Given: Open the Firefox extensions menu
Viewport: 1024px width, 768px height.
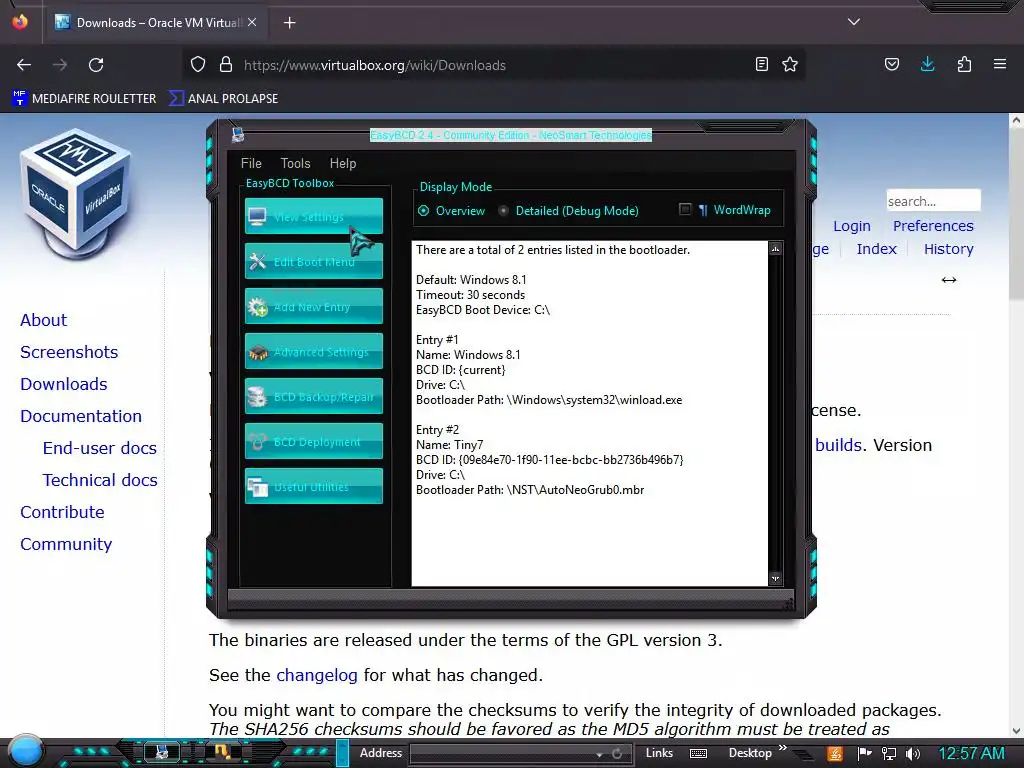Looking at the screenshot, I should click(964, 64).
